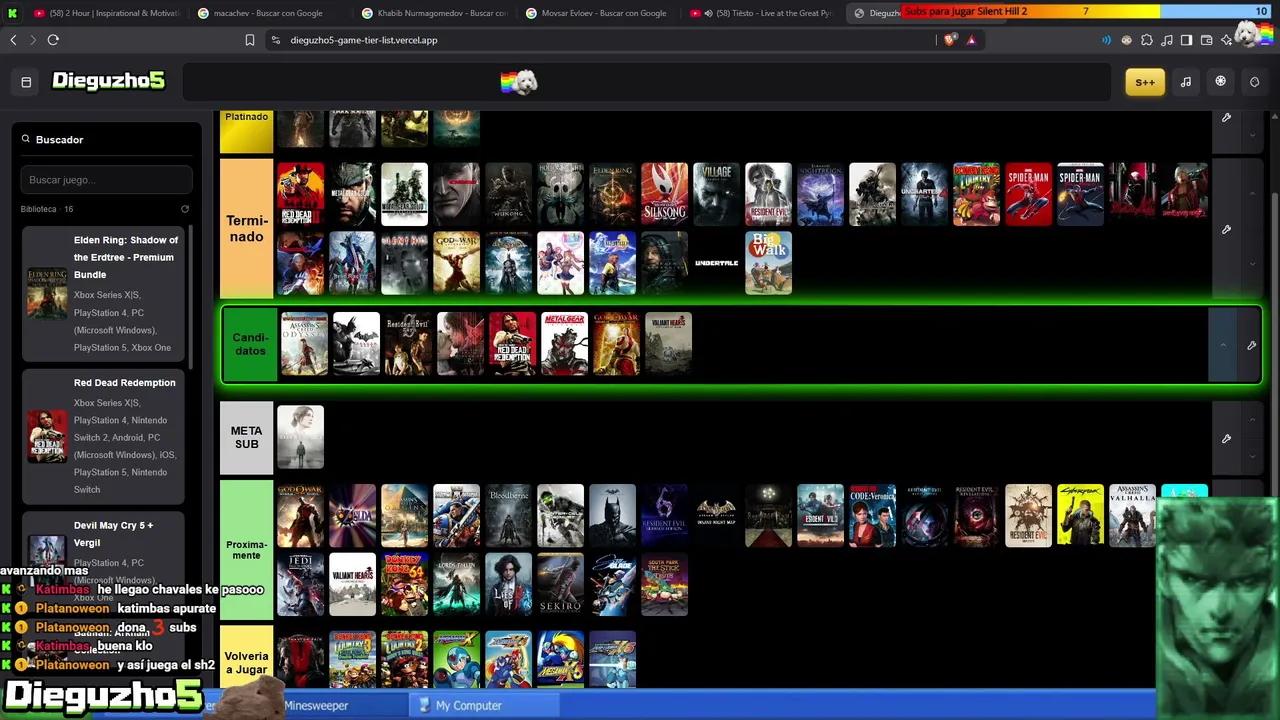The image size is (1280, 720).
Task: Refresh the Biblioteca list icon
Action: (185, 209)
